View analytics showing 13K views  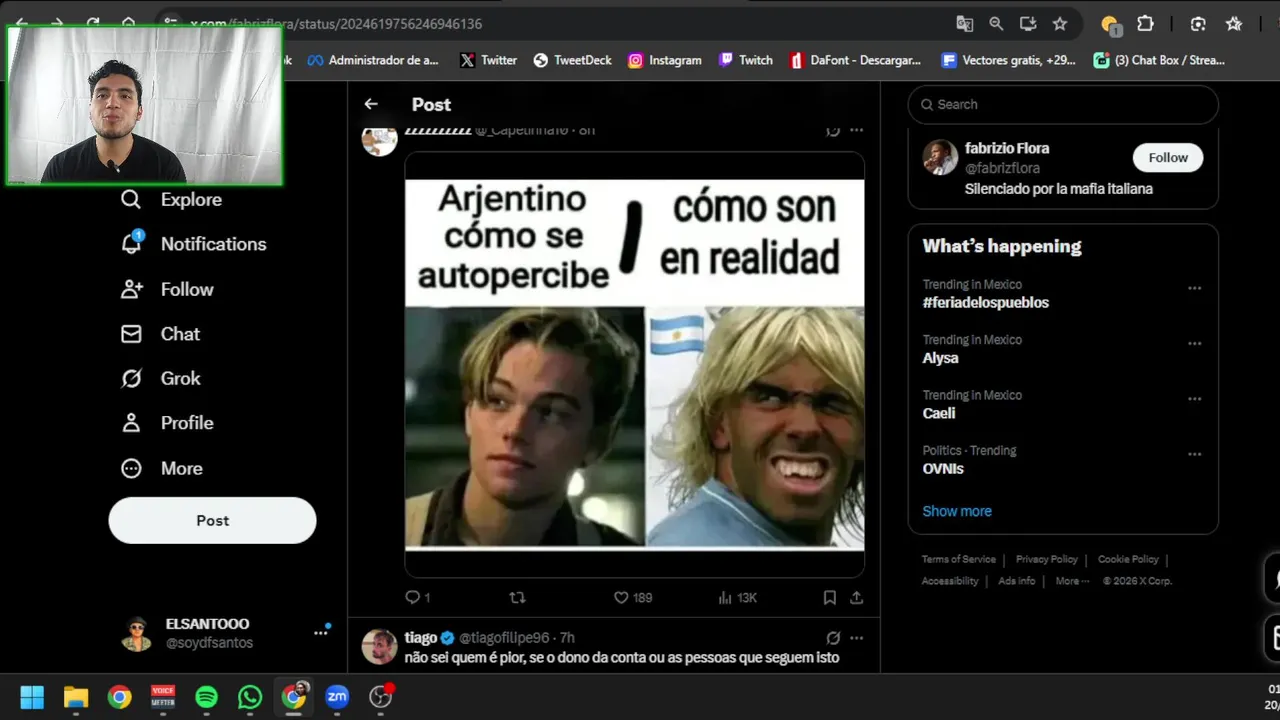coord(737,597)
